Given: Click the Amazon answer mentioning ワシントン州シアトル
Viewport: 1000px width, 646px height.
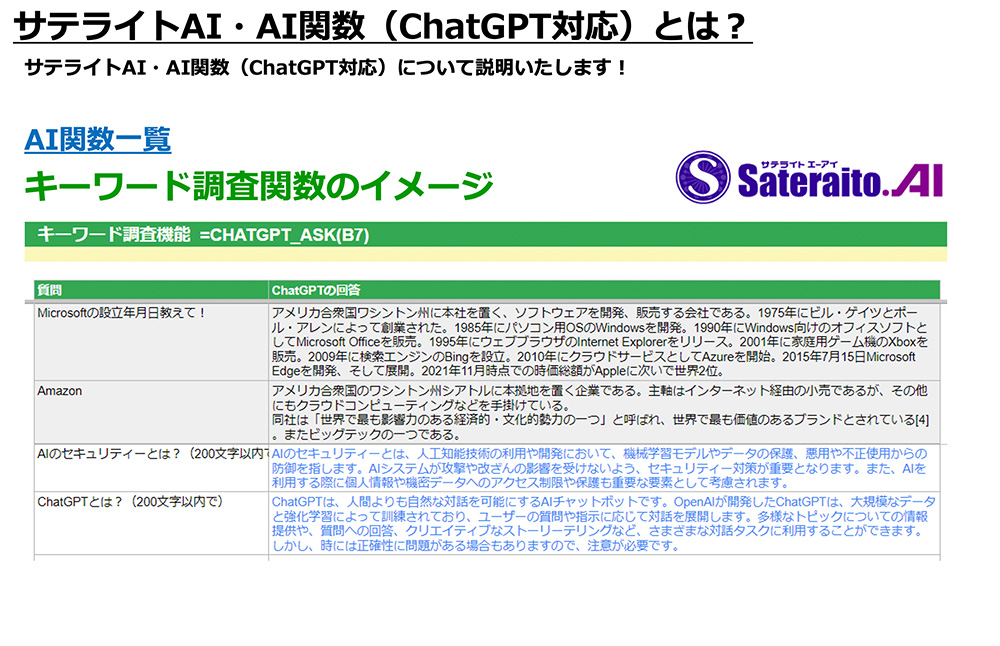Looking at the screenshot, I should pyautogui.click(x=604, y=412).
